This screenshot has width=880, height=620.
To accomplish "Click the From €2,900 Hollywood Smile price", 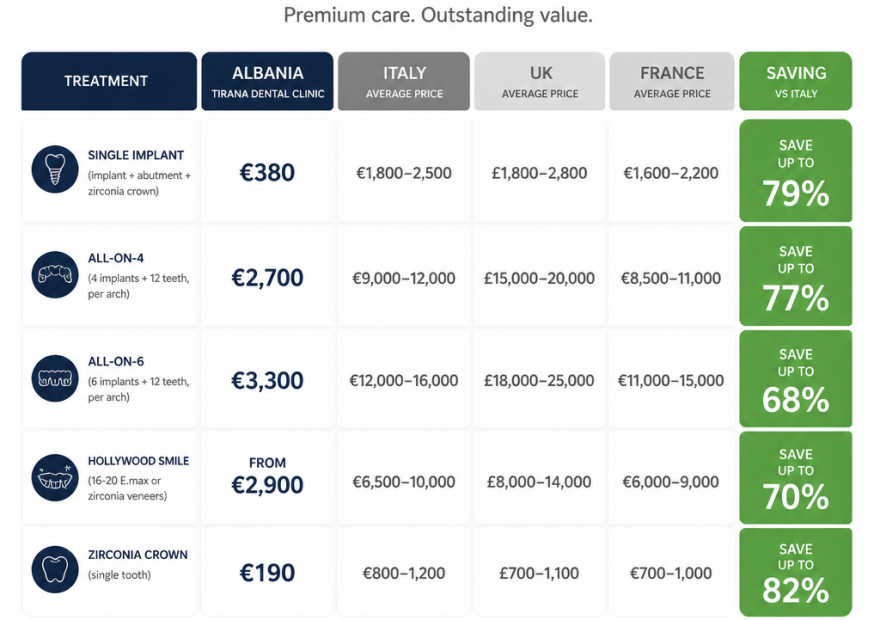I will [x=267, y=476].
